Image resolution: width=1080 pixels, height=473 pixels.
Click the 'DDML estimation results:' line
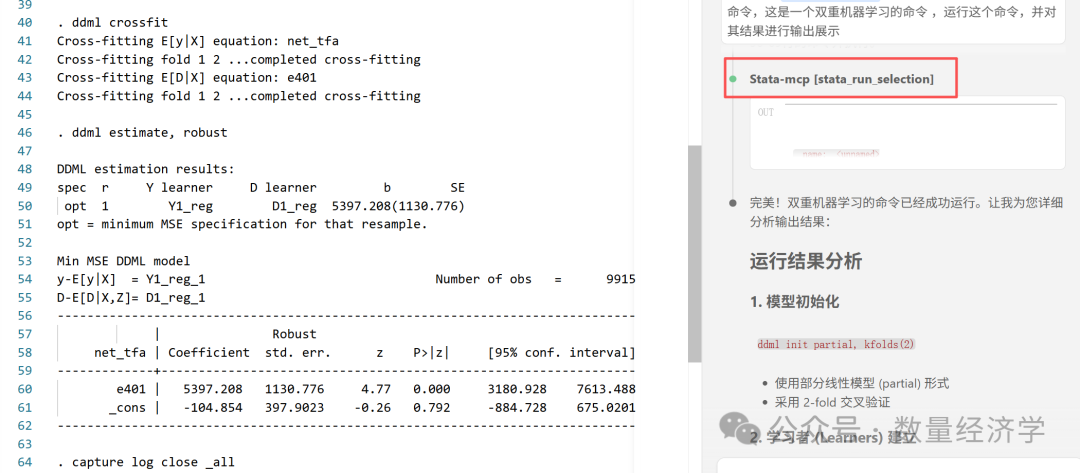pyautogui.click(x=146, y=169)
